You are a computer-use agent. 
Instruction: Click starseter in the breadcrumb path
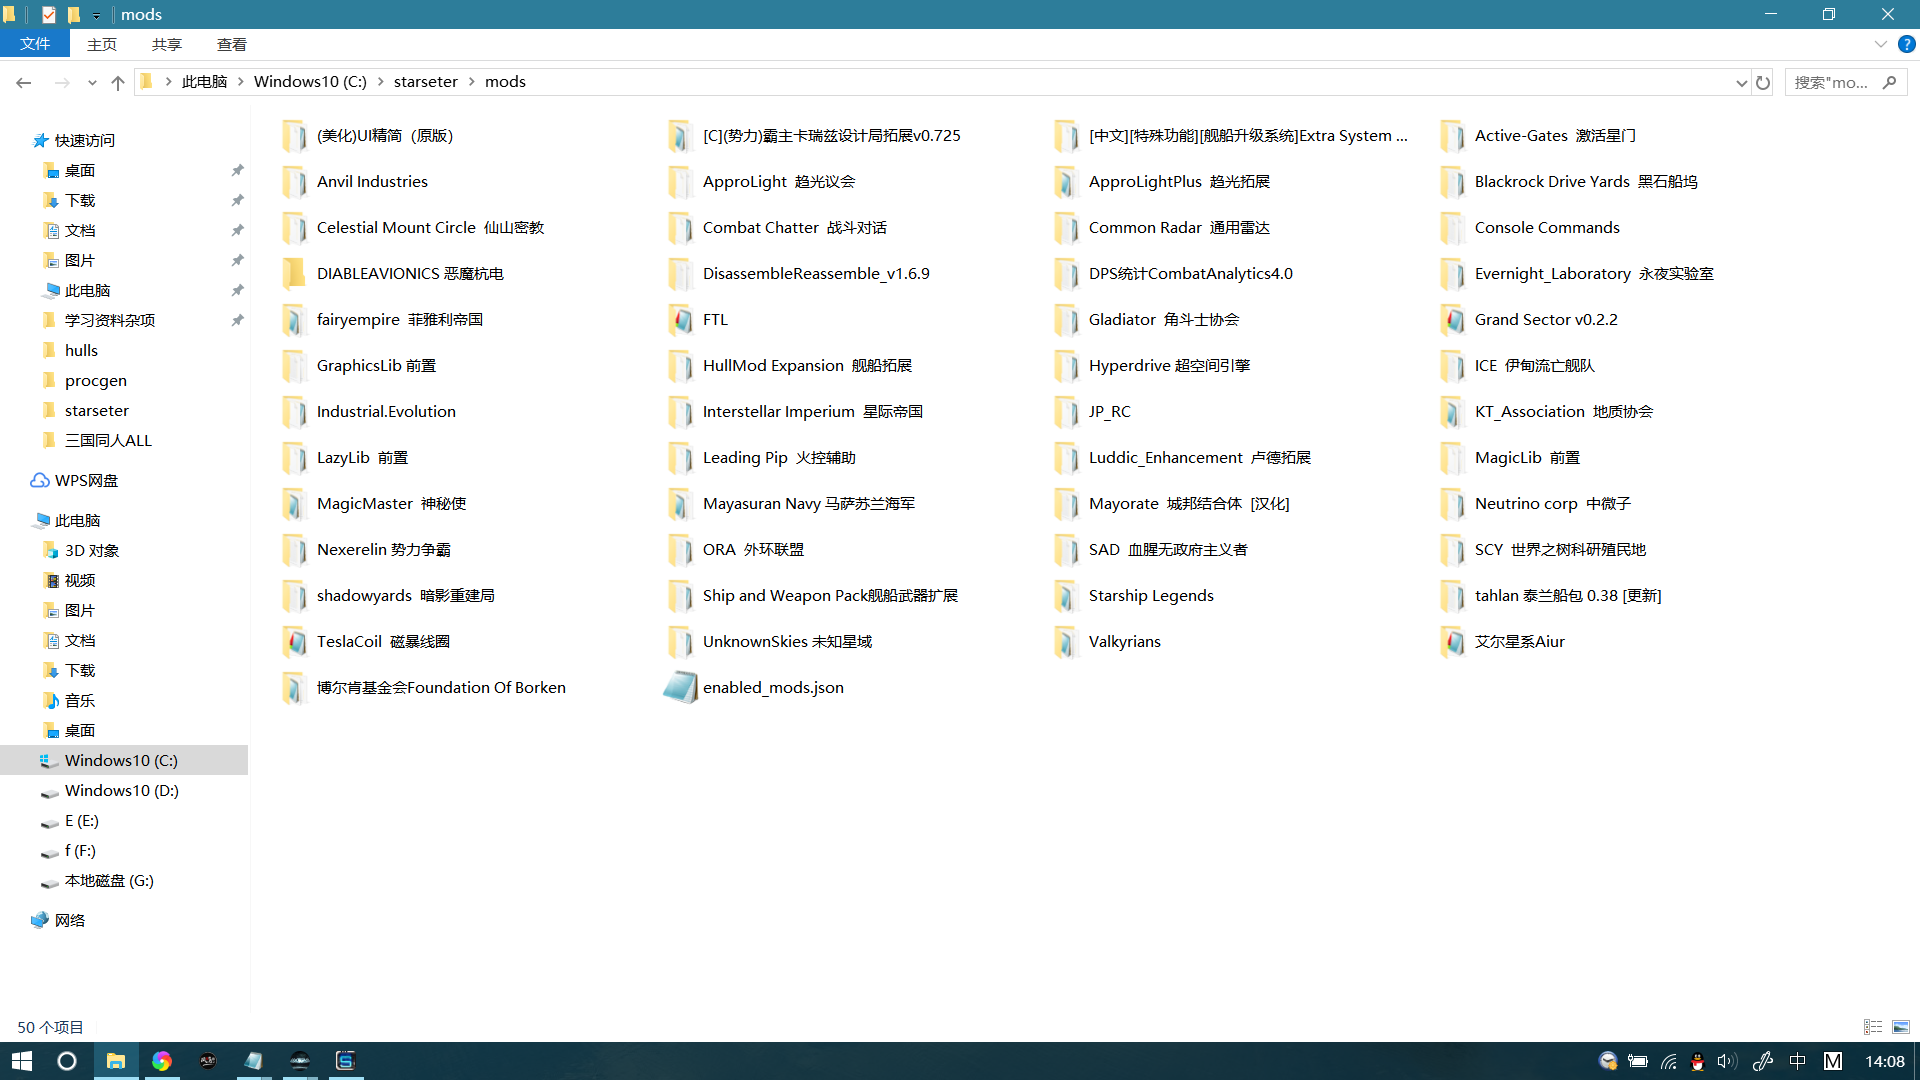coord(425,82)
